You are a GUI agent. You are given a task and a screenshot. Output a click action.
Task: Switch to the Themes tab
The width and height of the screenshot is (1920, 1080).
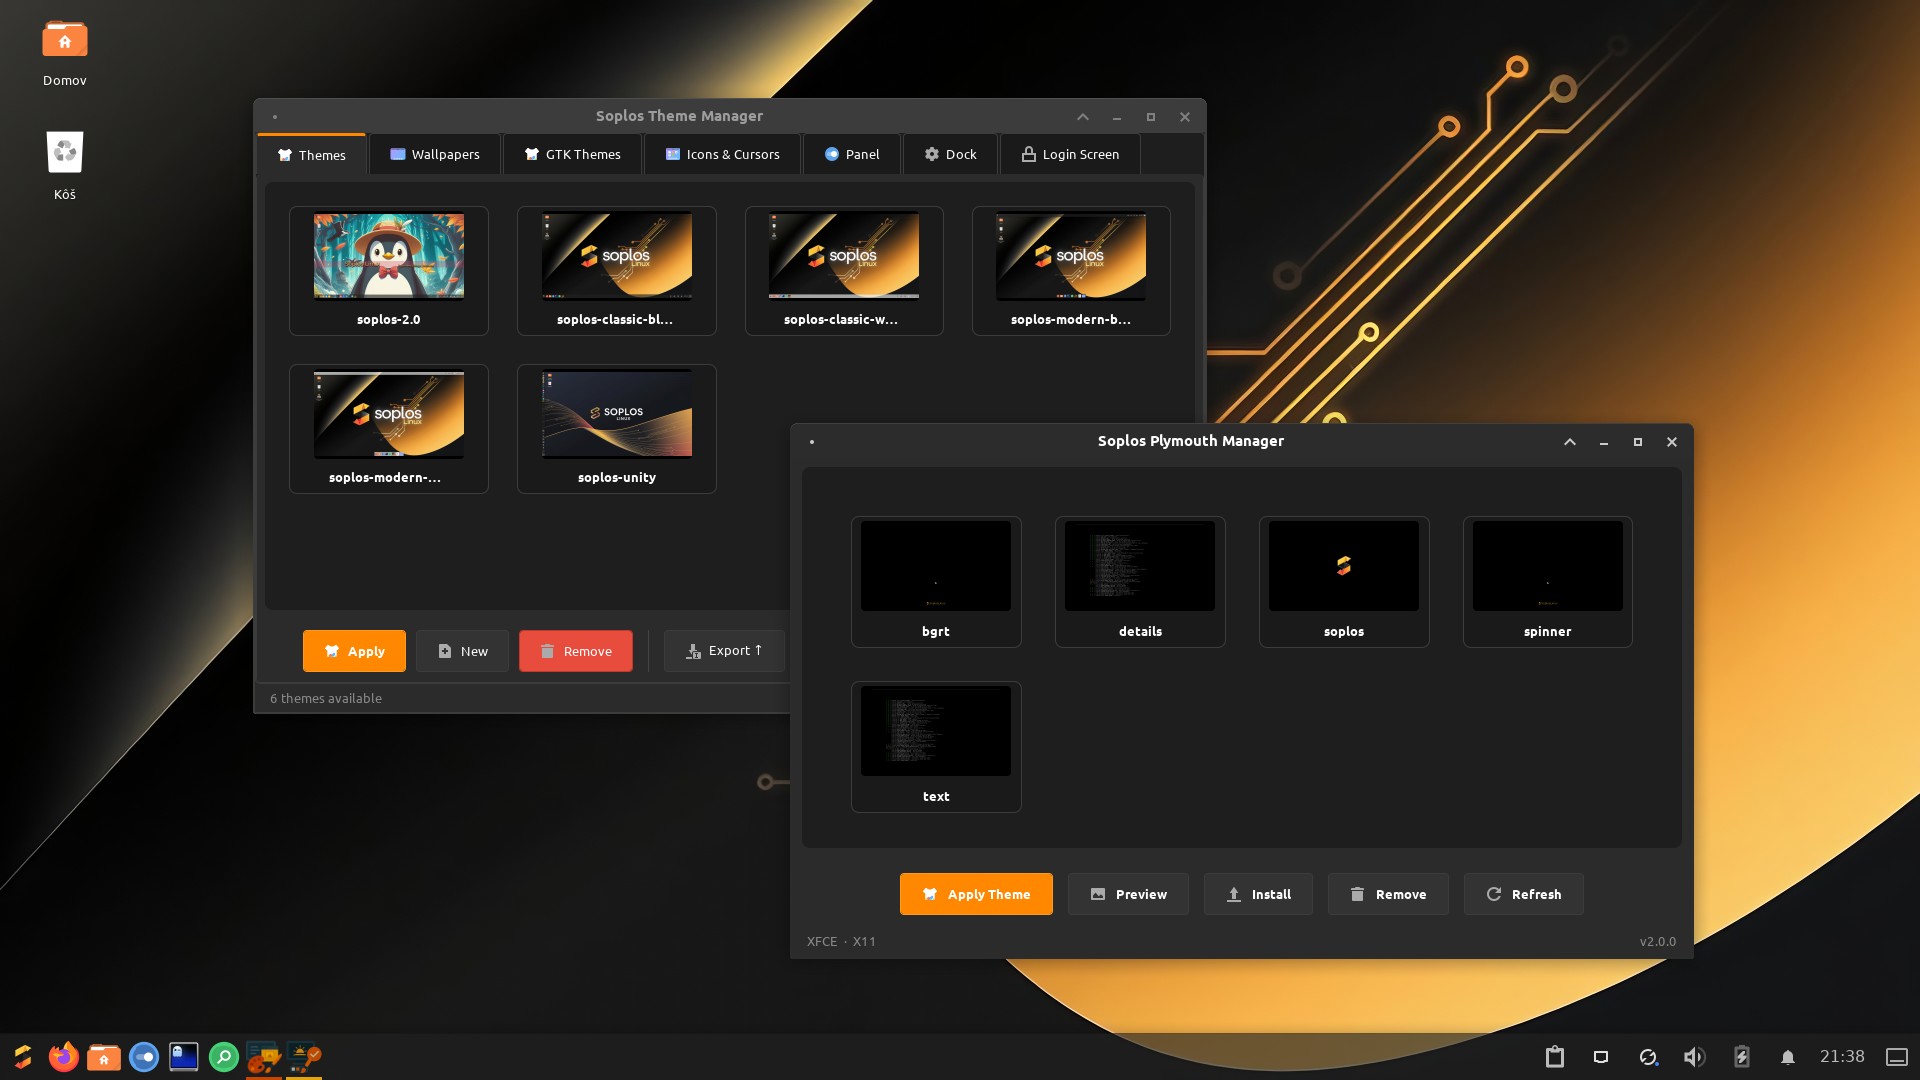coord(312,155)
